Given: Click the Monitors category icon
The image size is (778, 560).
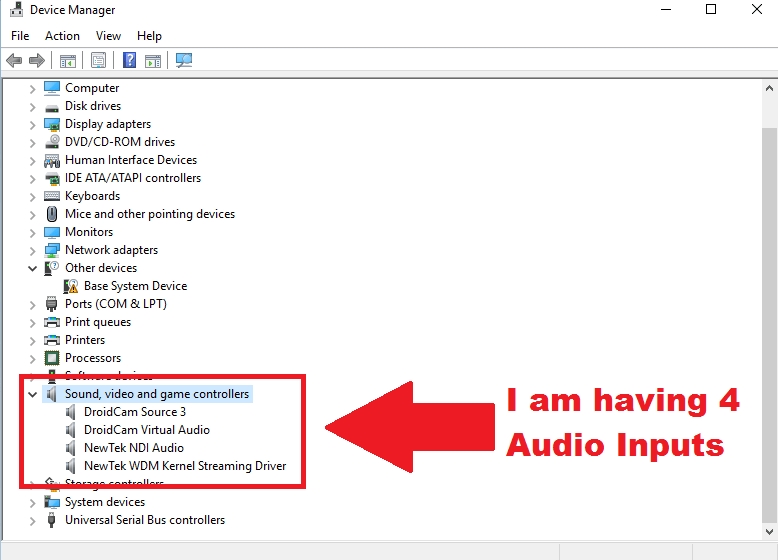Looking at the screenshot, I should point(52,232).
